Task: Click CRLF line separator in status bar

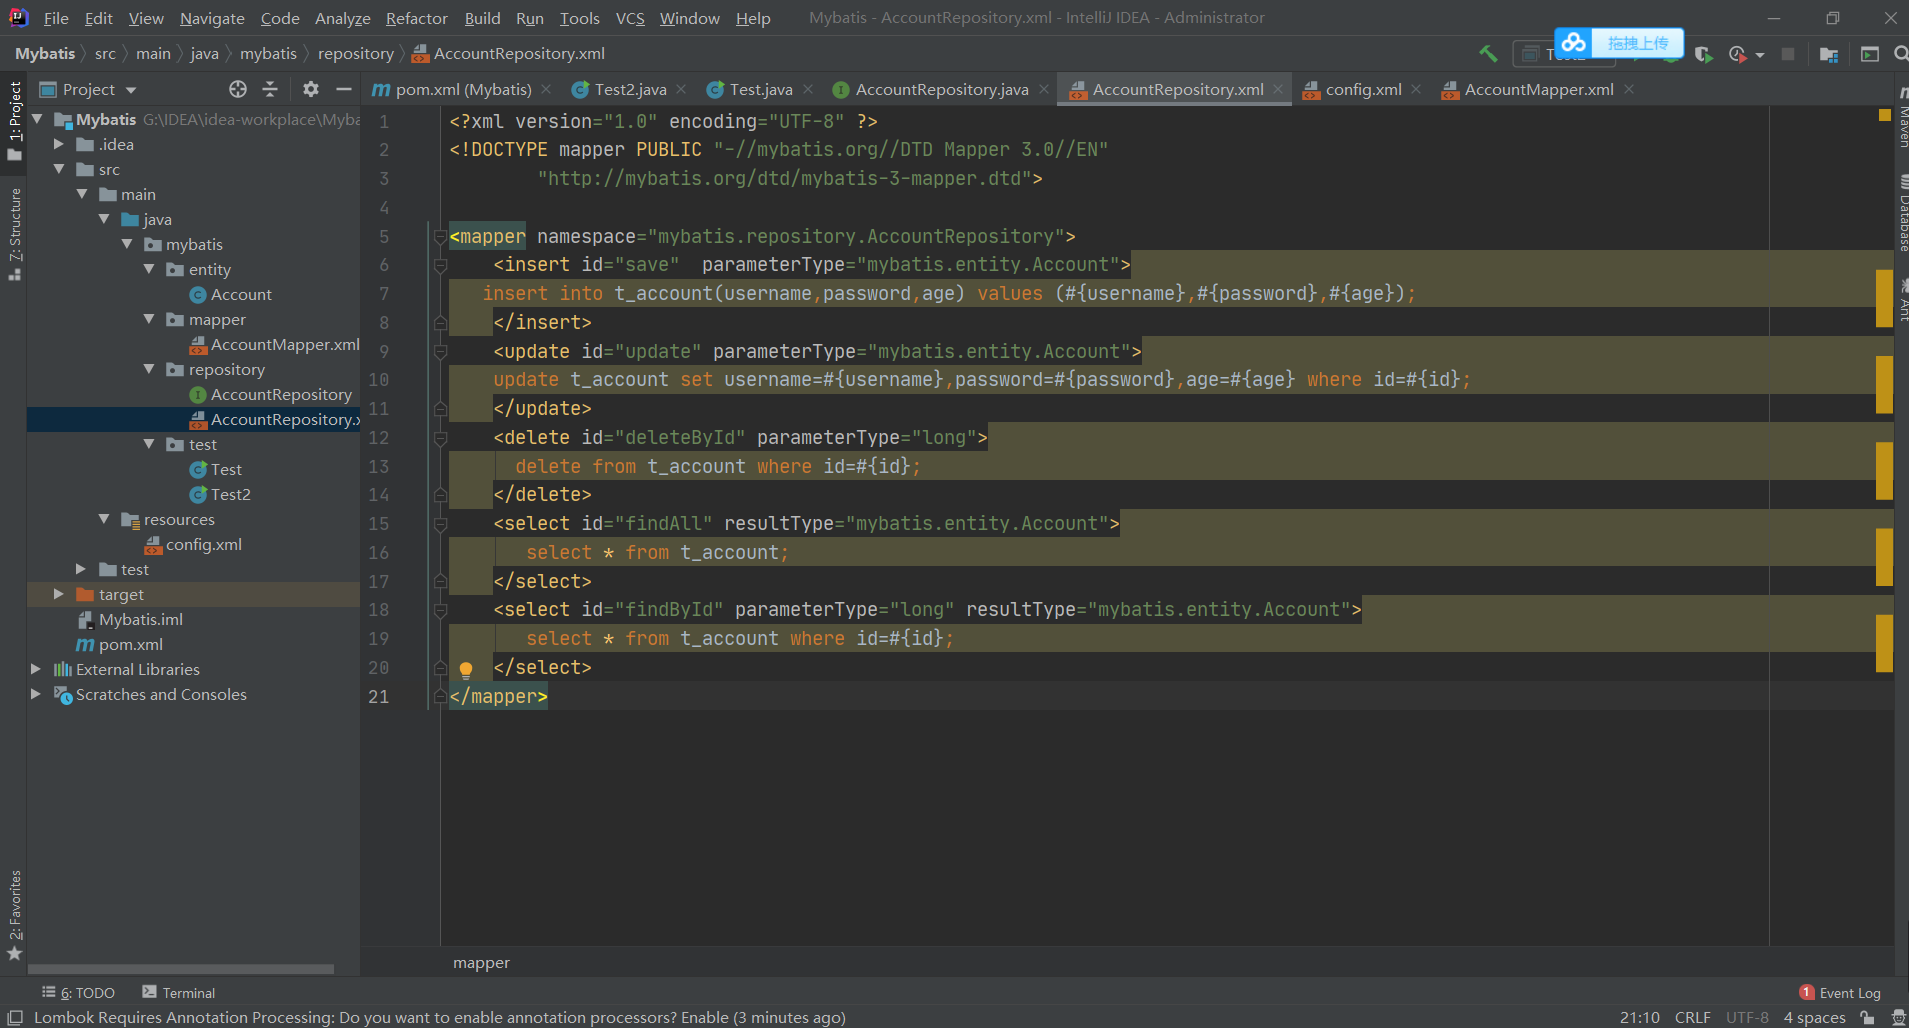Action: [1692, 1017]
